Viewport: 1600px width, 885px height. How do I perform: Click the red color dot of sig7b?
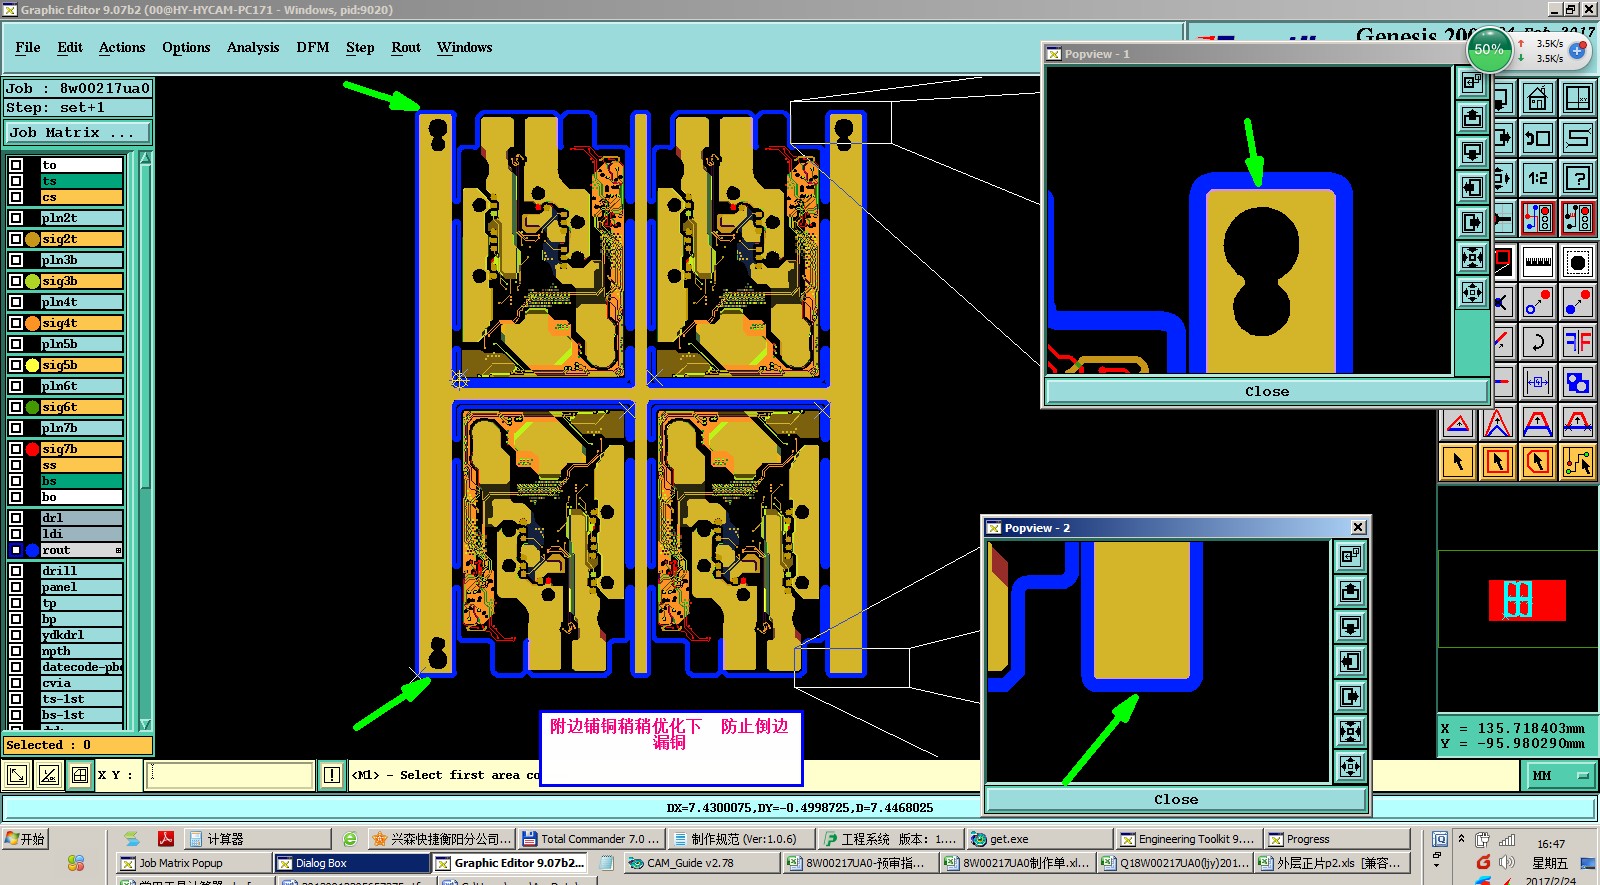click(33, 449)
